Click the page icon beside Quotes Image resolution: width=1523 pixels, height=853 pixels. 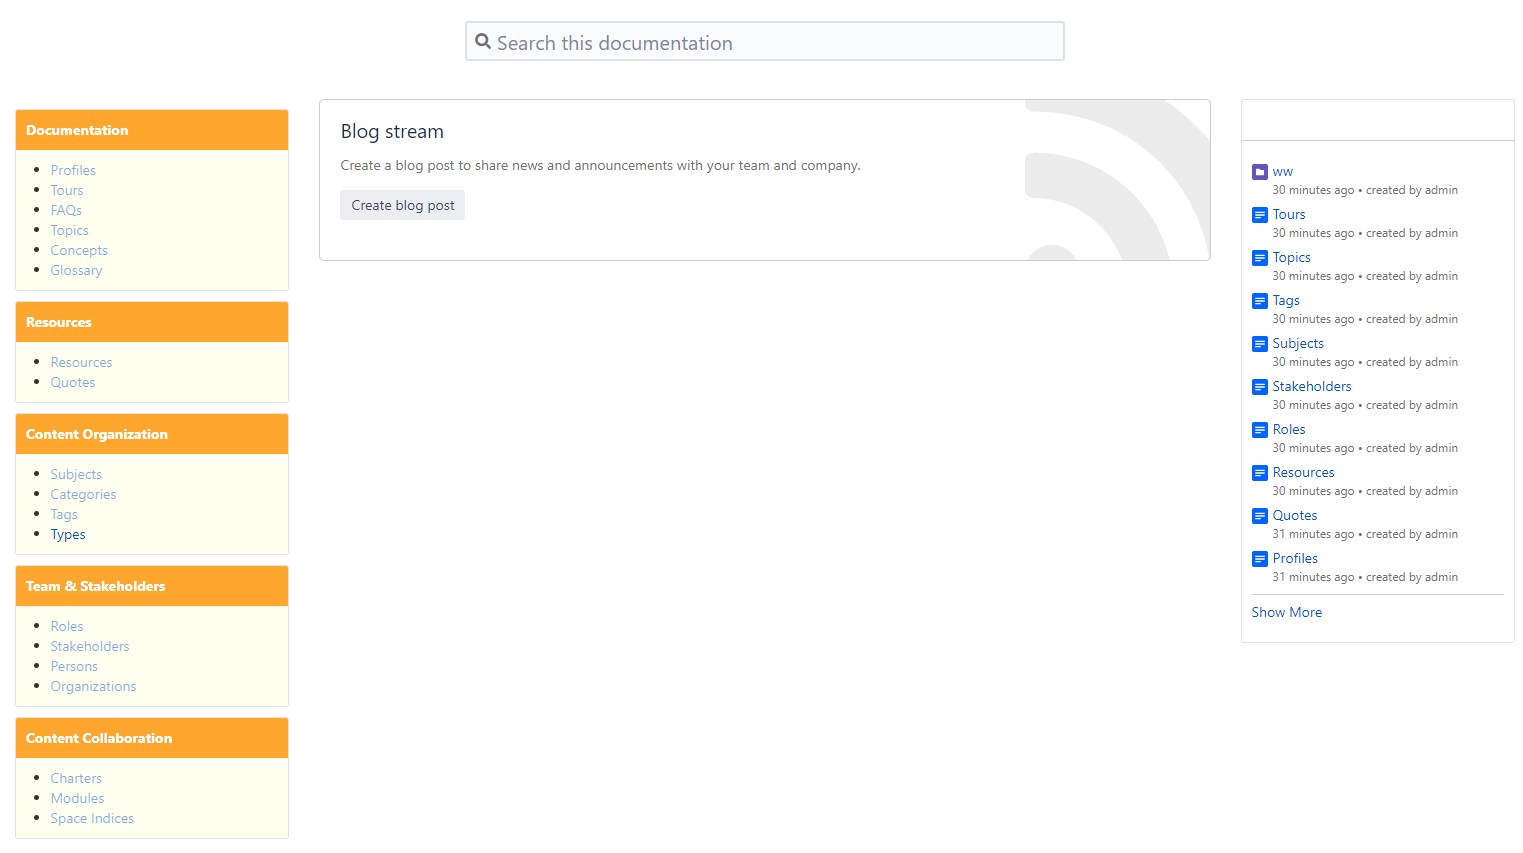[x=1259, y=516]
